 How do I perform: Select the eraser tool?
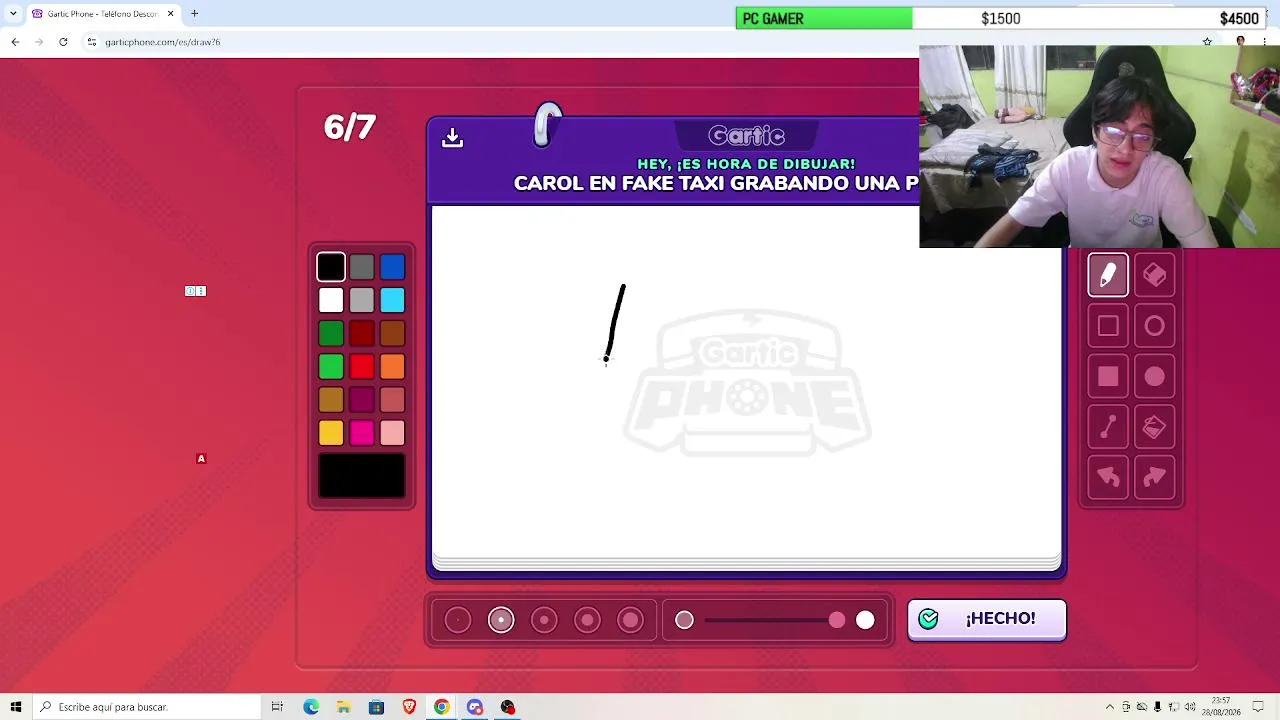point(1155,275)
